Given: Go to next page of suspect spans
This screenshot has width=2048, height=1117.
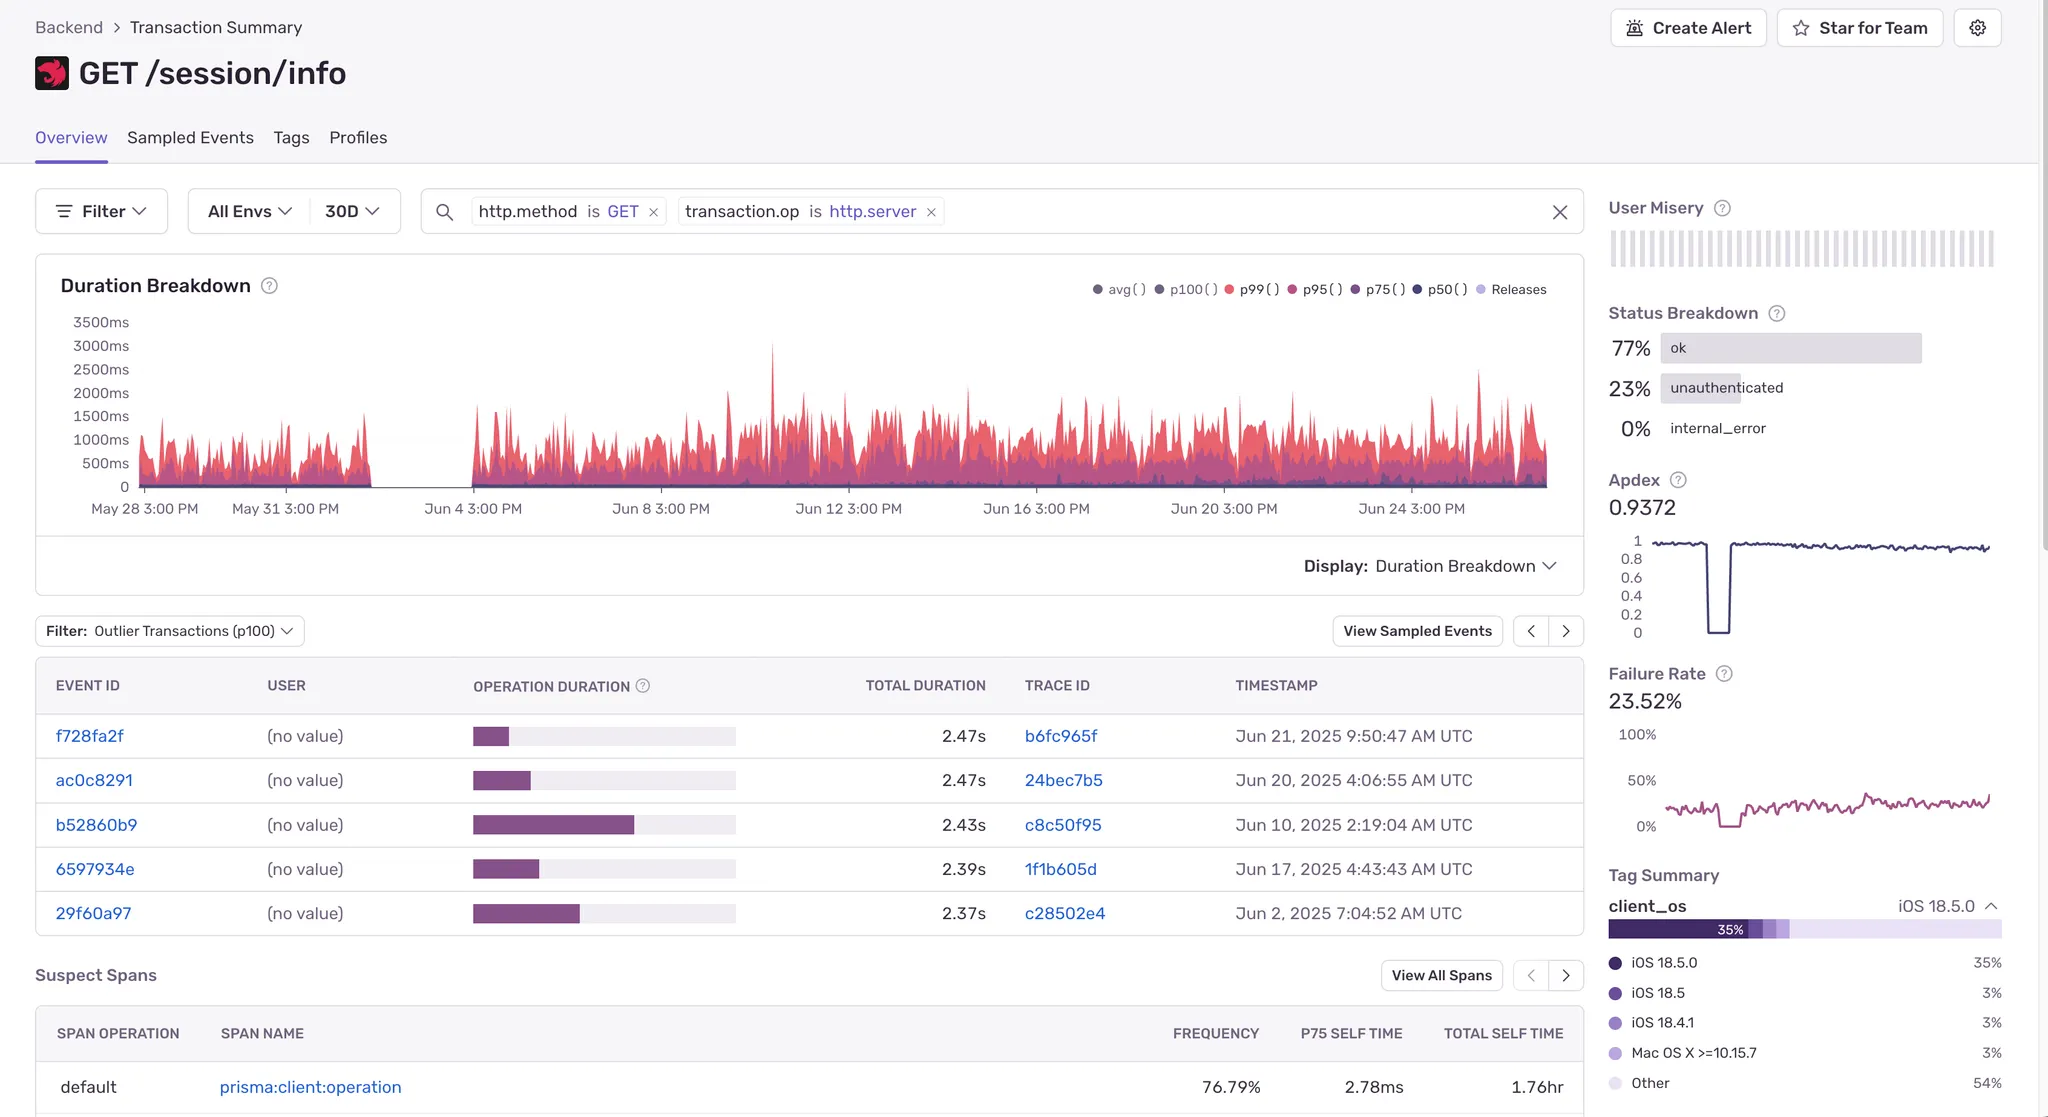Looking at the screenshot, I should pyautogui.click(x=1566, y=975).
